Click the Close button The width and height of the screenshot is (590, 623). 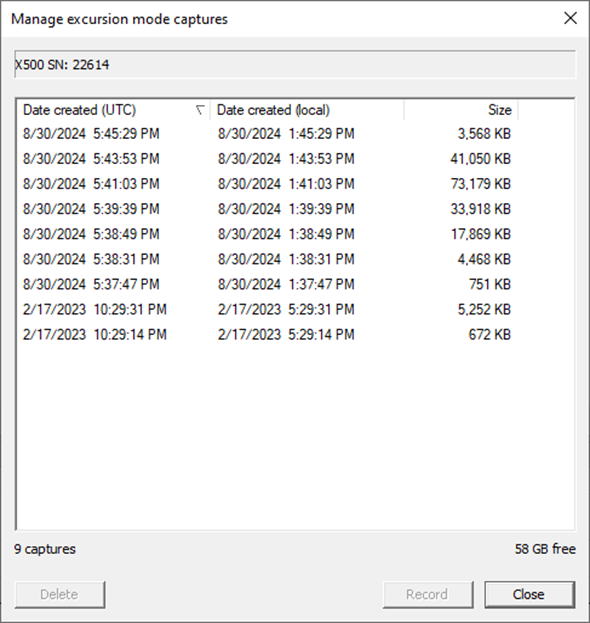click(529, 594)
